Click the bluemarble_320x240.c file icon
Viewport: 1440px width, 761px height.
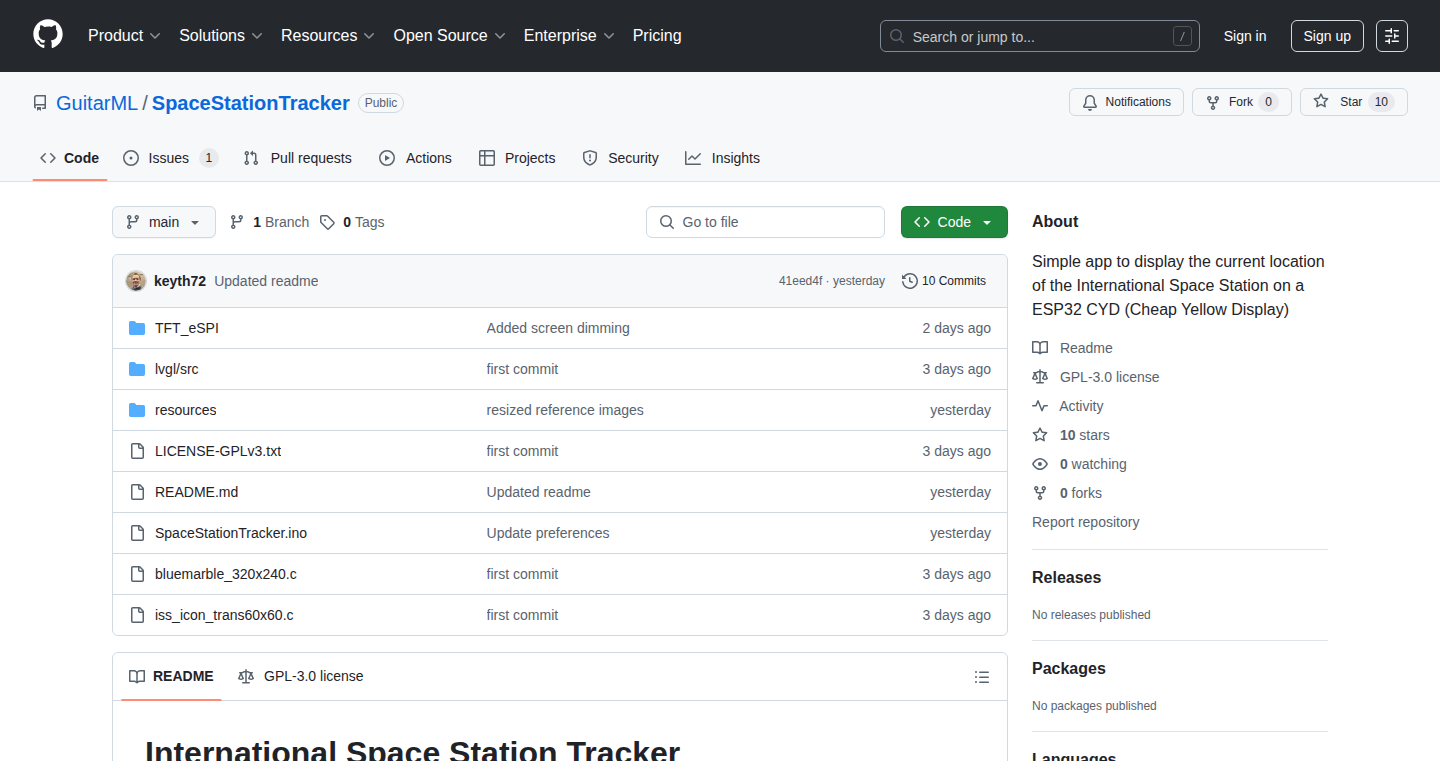137,574
